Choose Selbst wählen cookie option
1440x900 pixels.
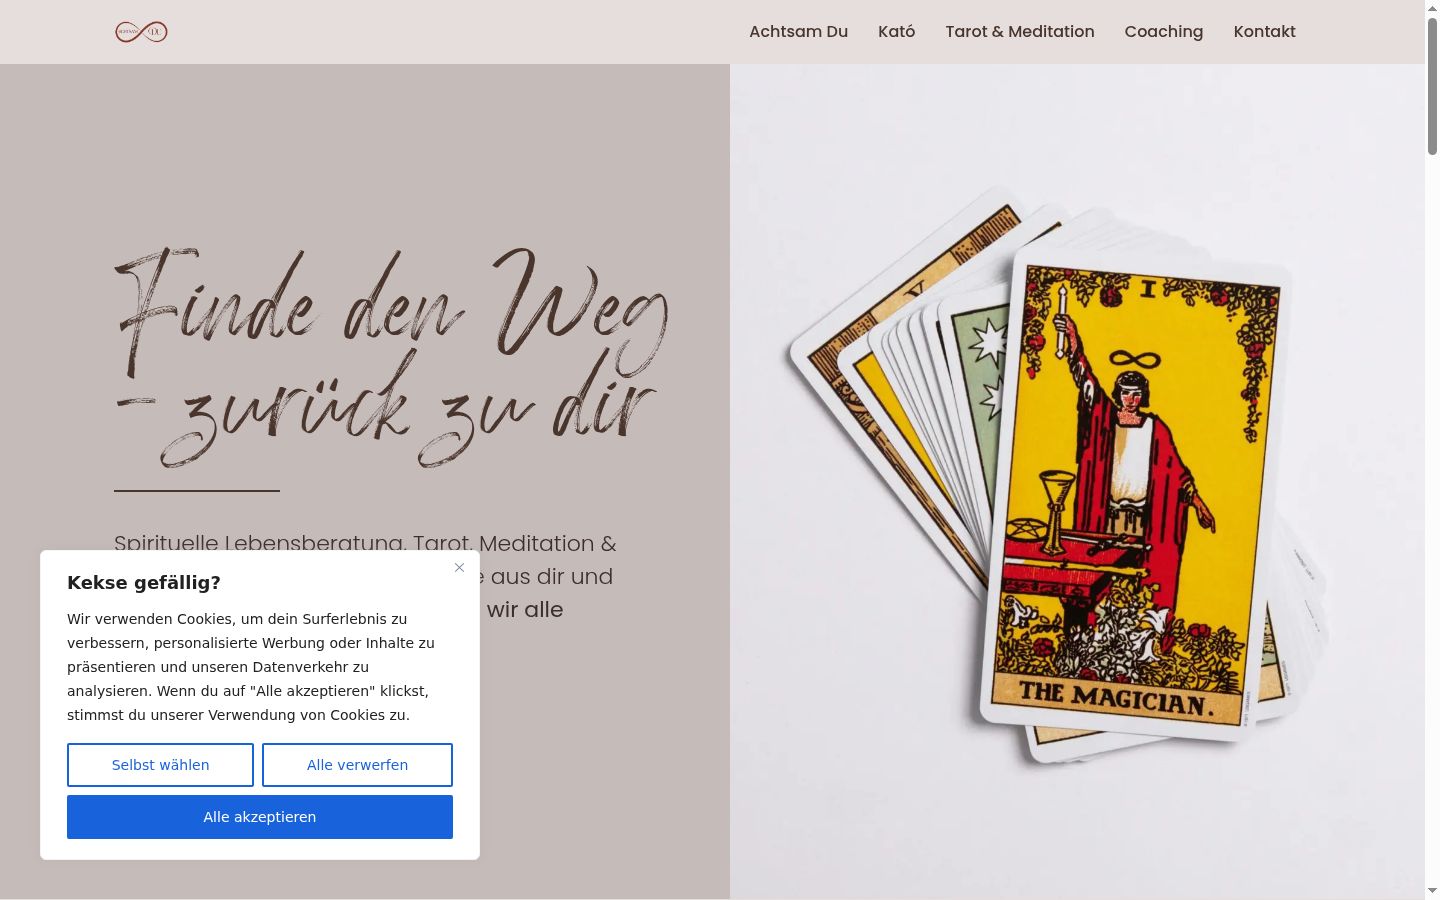click(160, 765)
